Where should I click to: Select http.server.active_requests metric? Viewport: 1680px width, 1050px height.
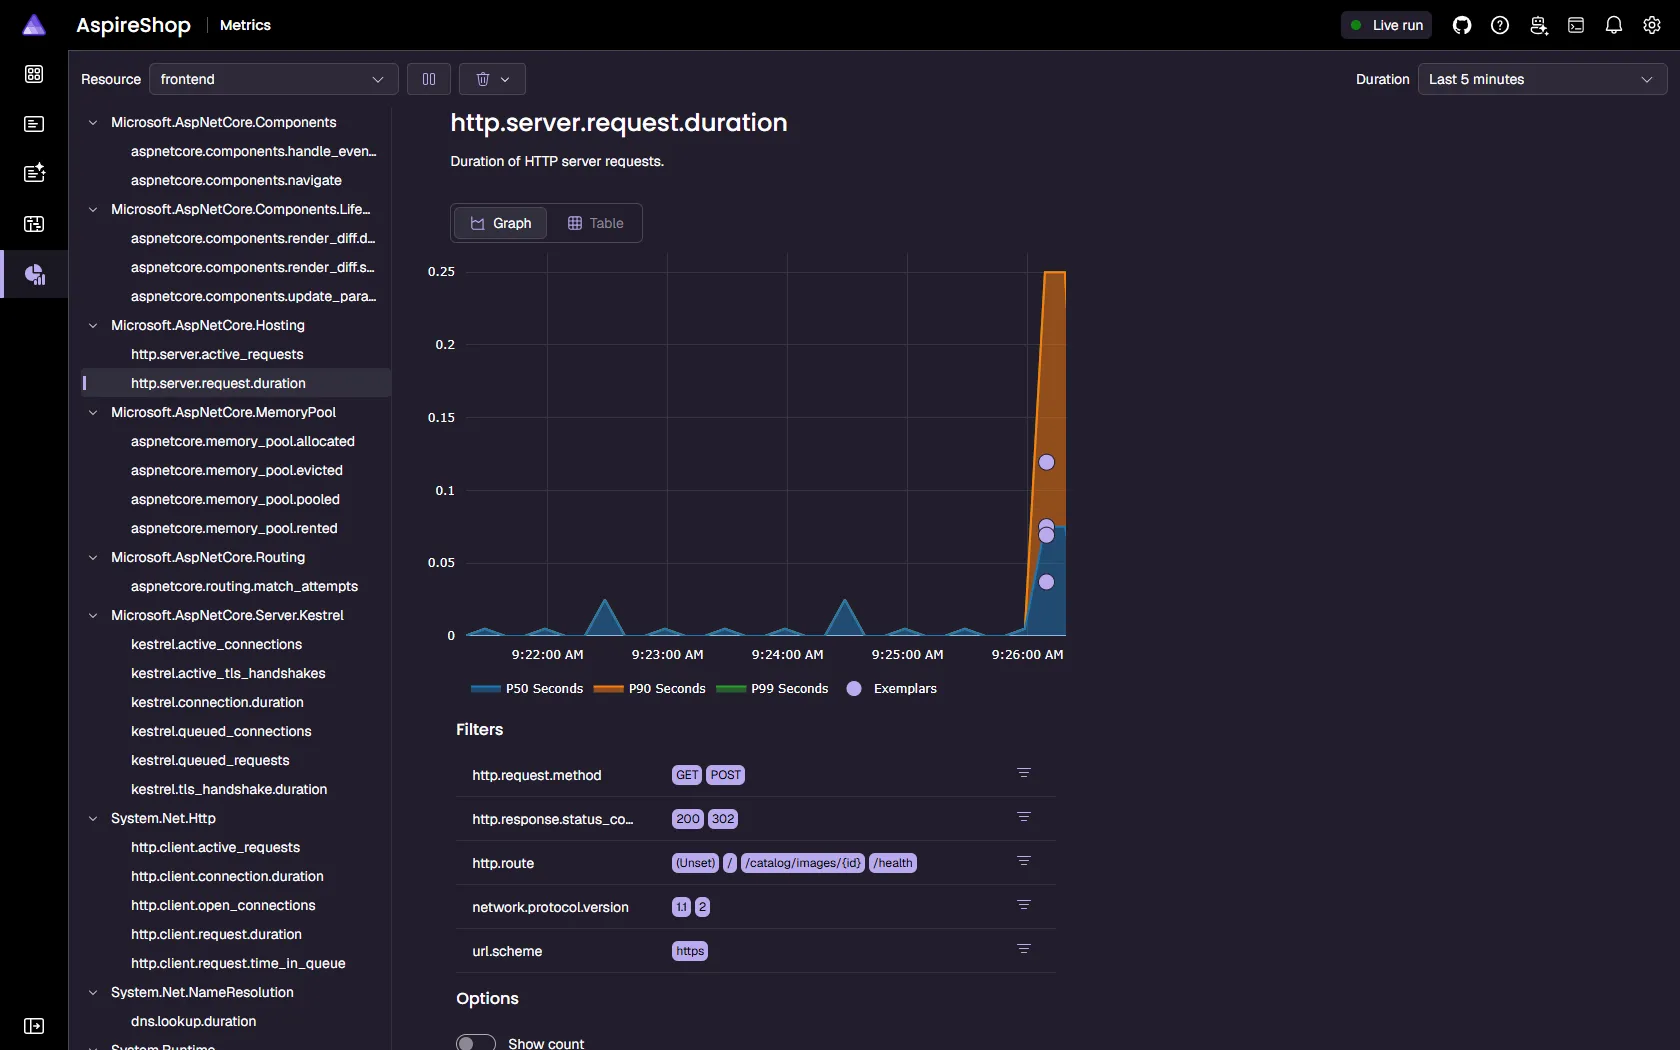[217, 354]
